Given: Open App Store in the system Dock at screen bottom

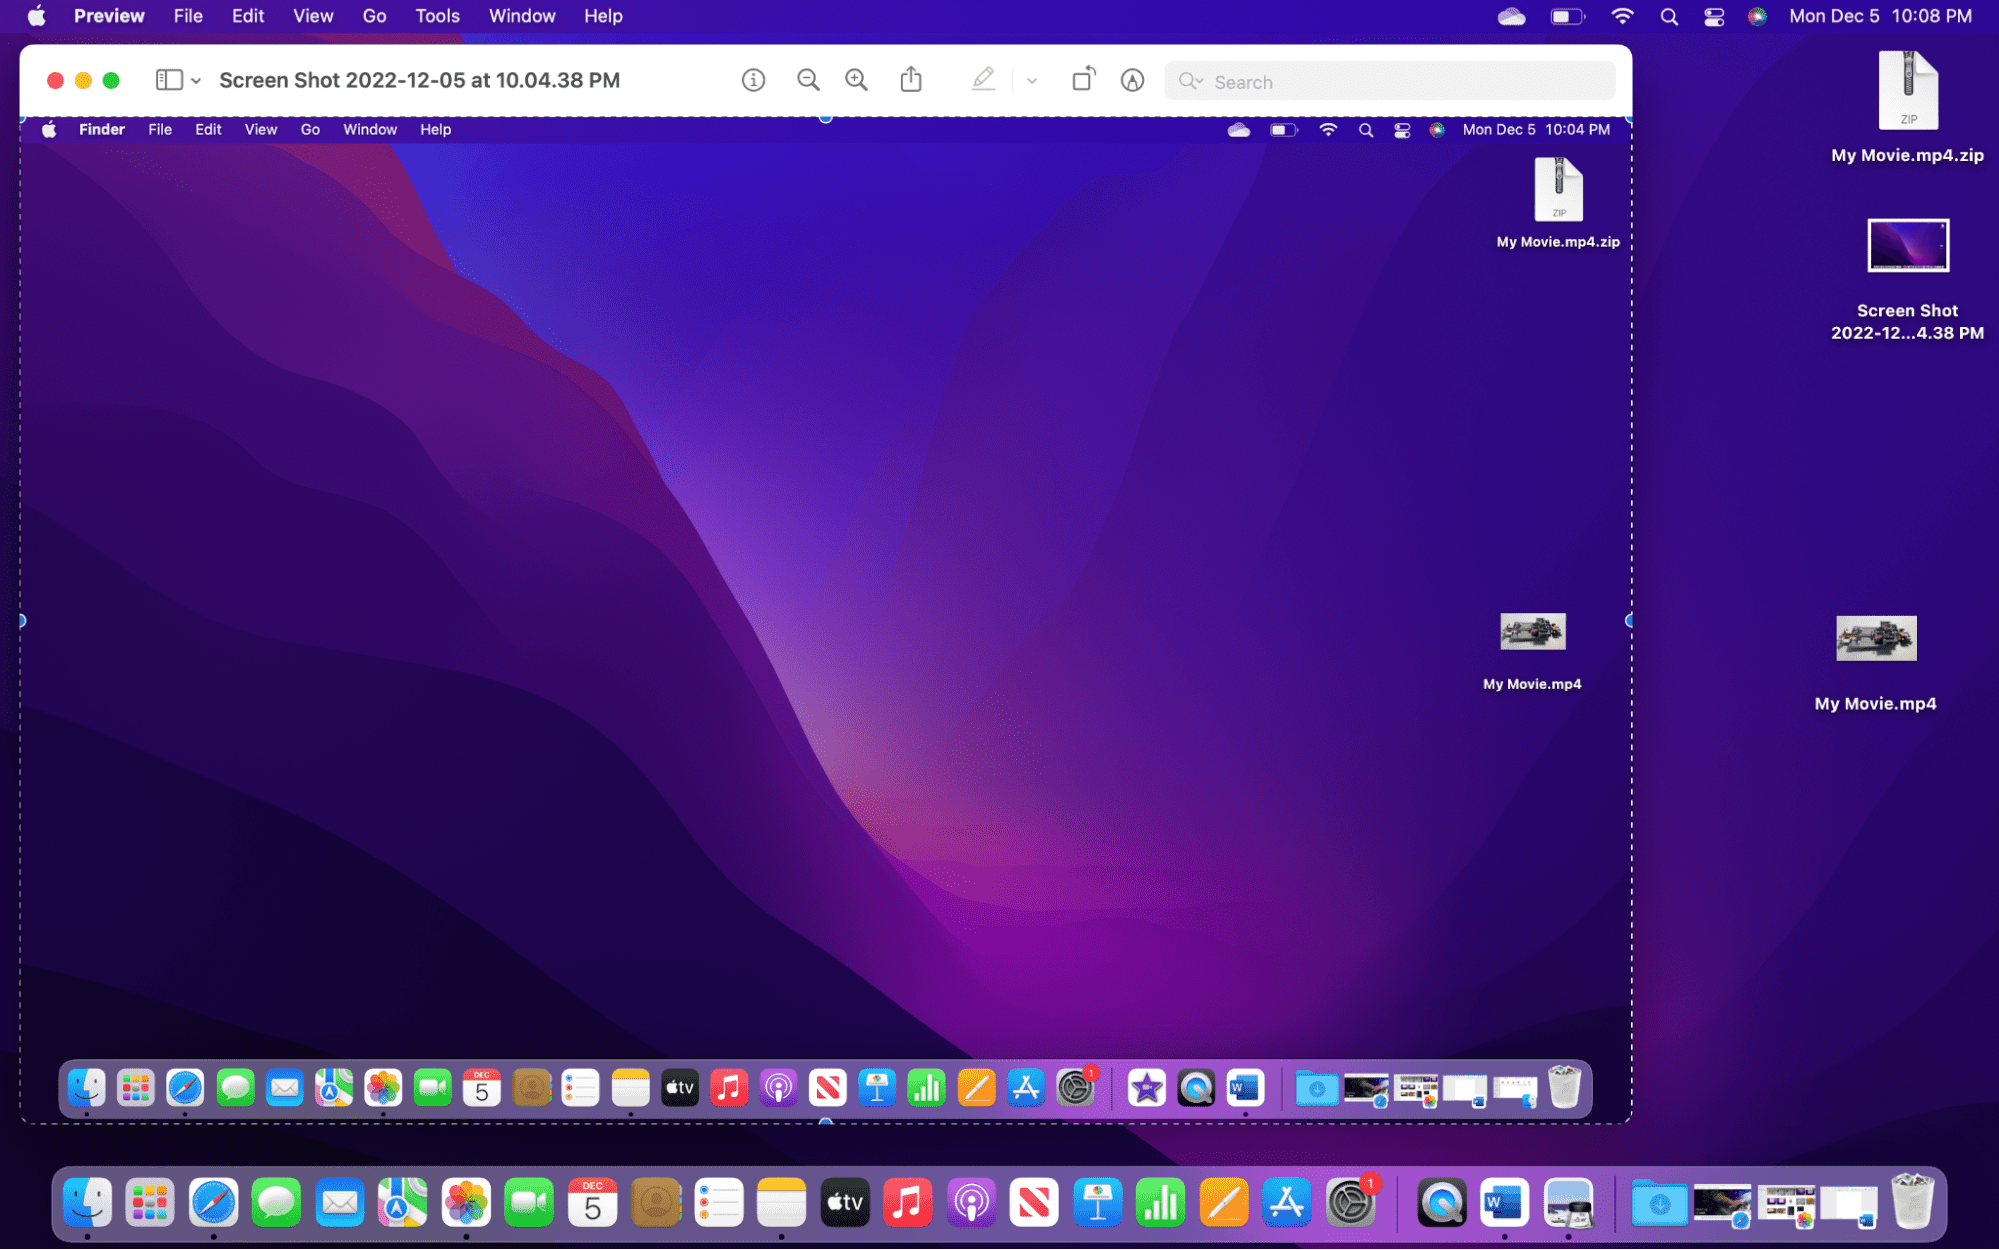Looking at the screenshot, I should [x=1287, y=1203].
